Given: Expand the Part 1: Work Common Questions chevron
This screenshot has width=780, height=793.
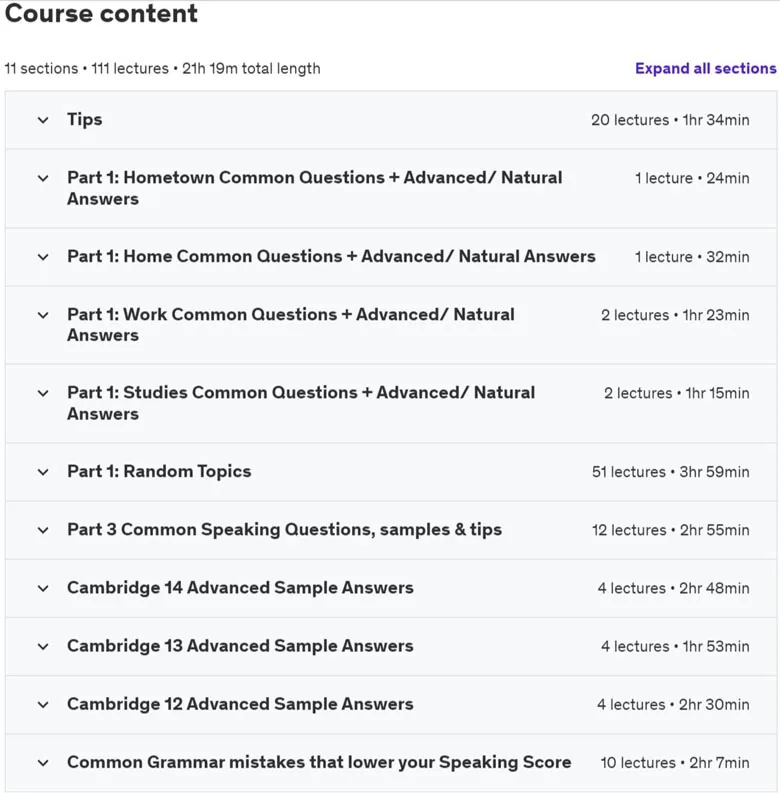Looking at the screenshot, I should (x=43, y=315).
